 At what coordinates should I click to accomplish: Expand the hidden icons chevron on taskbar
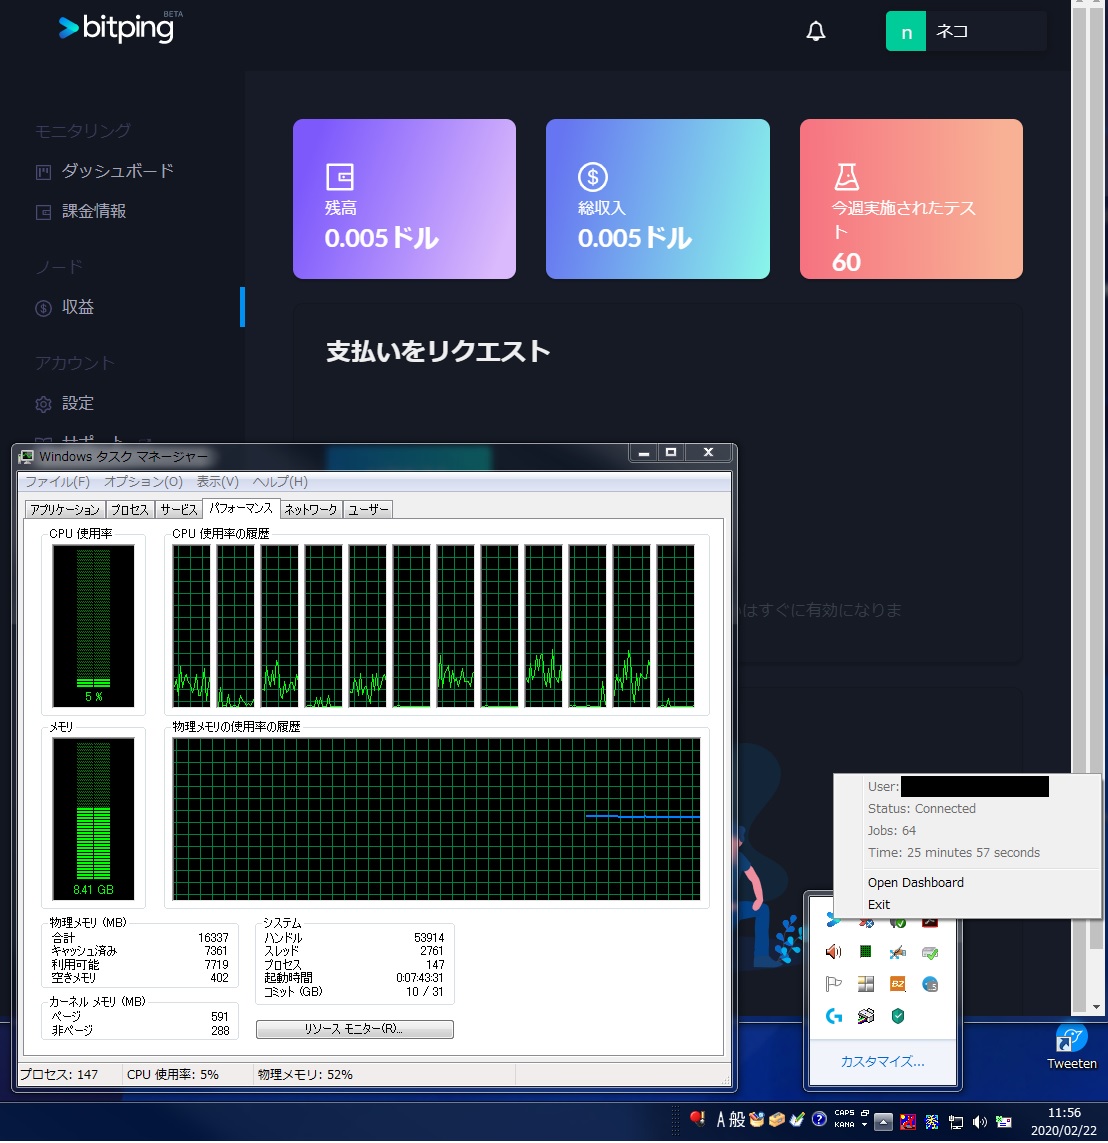point(884,1122)
